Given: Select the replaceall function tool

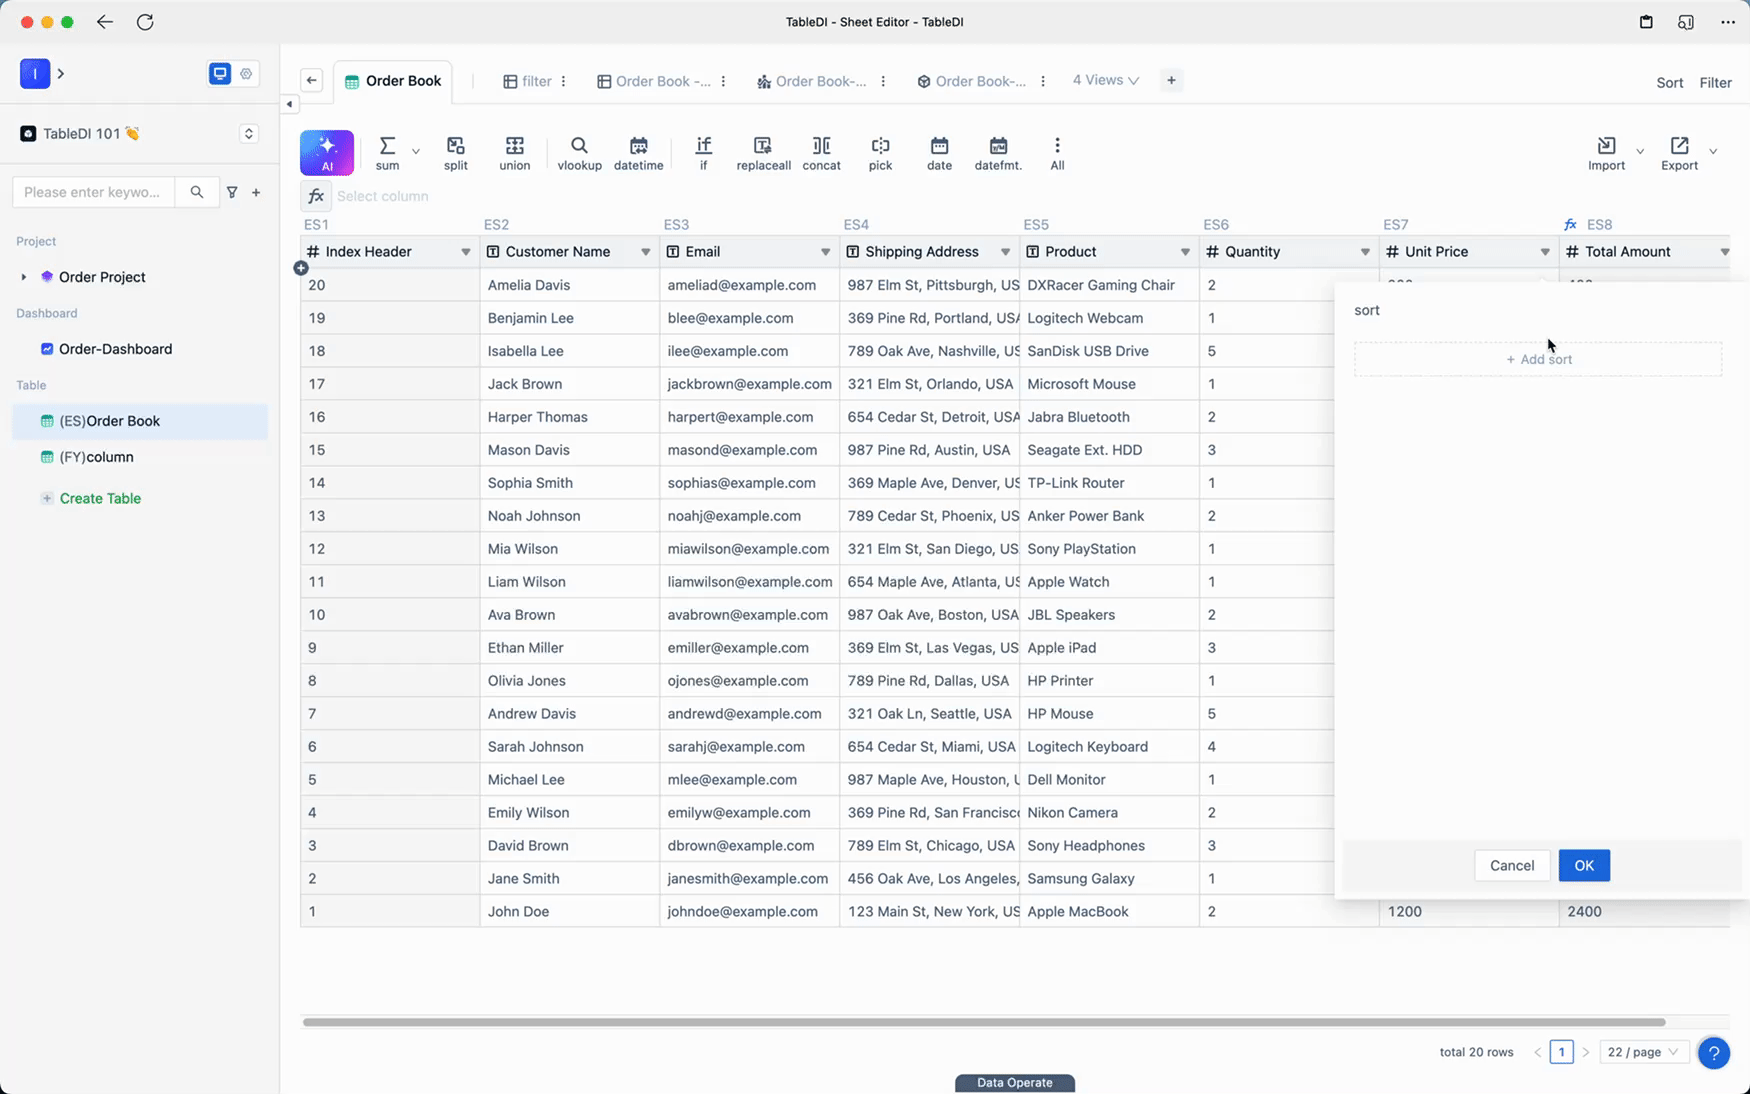Looking at the screenshot, I should [763, 153].
